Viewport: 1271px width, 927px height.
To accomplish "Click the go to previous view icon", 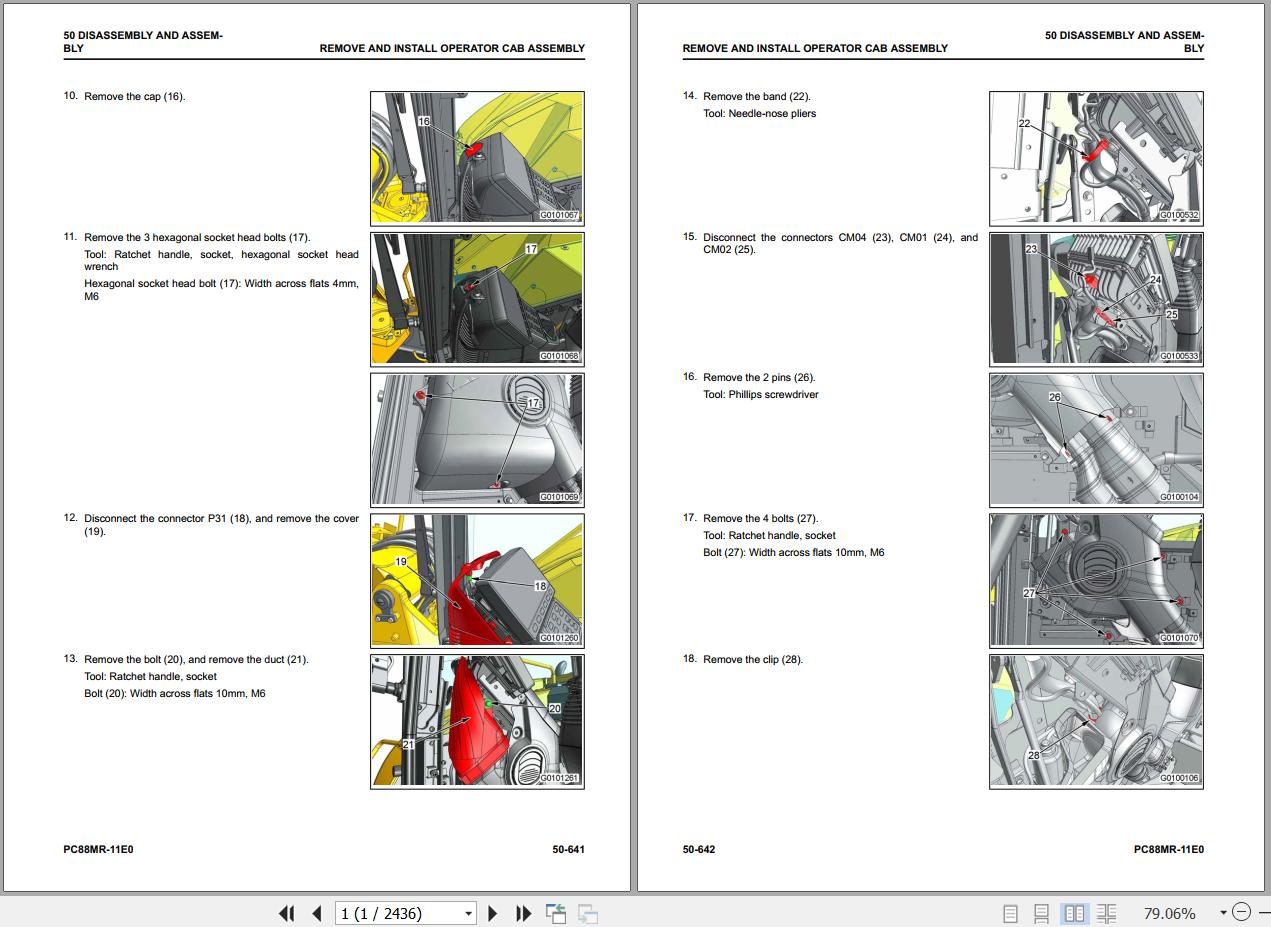I will click(556, 913).
